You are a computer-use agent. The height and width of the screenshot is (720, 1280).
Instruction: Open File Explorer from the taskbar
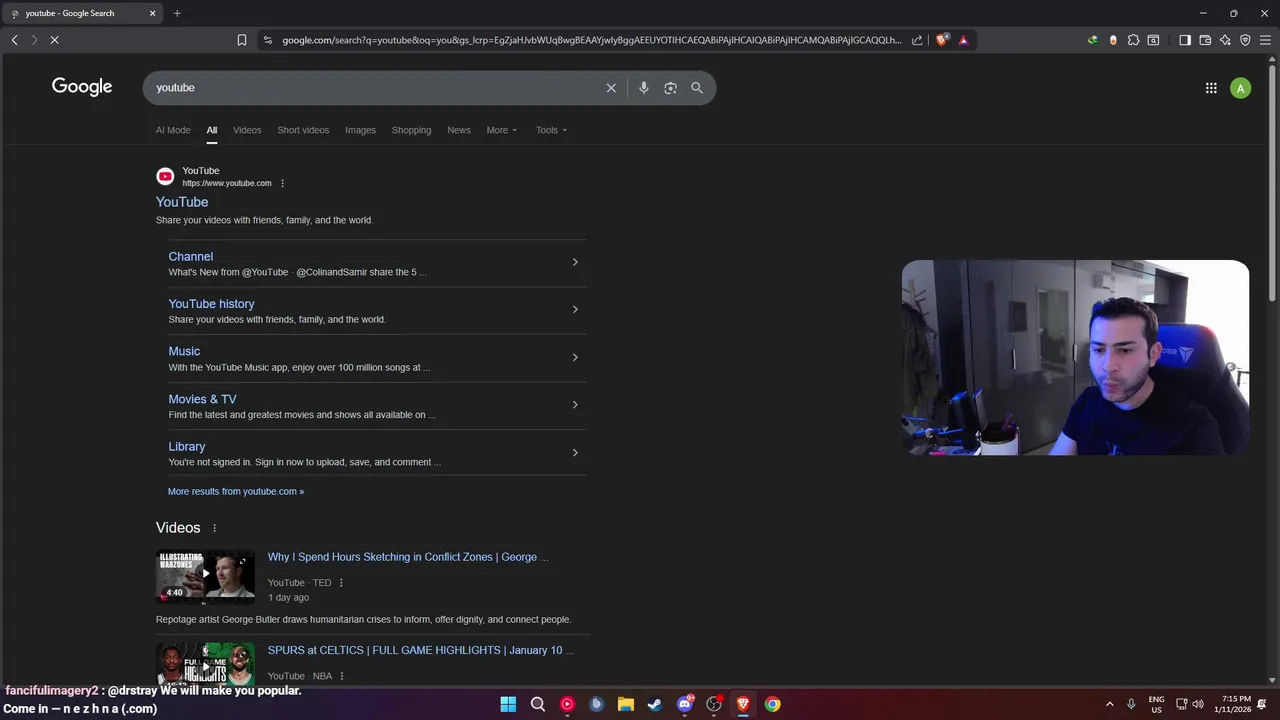tap(626, 704)
